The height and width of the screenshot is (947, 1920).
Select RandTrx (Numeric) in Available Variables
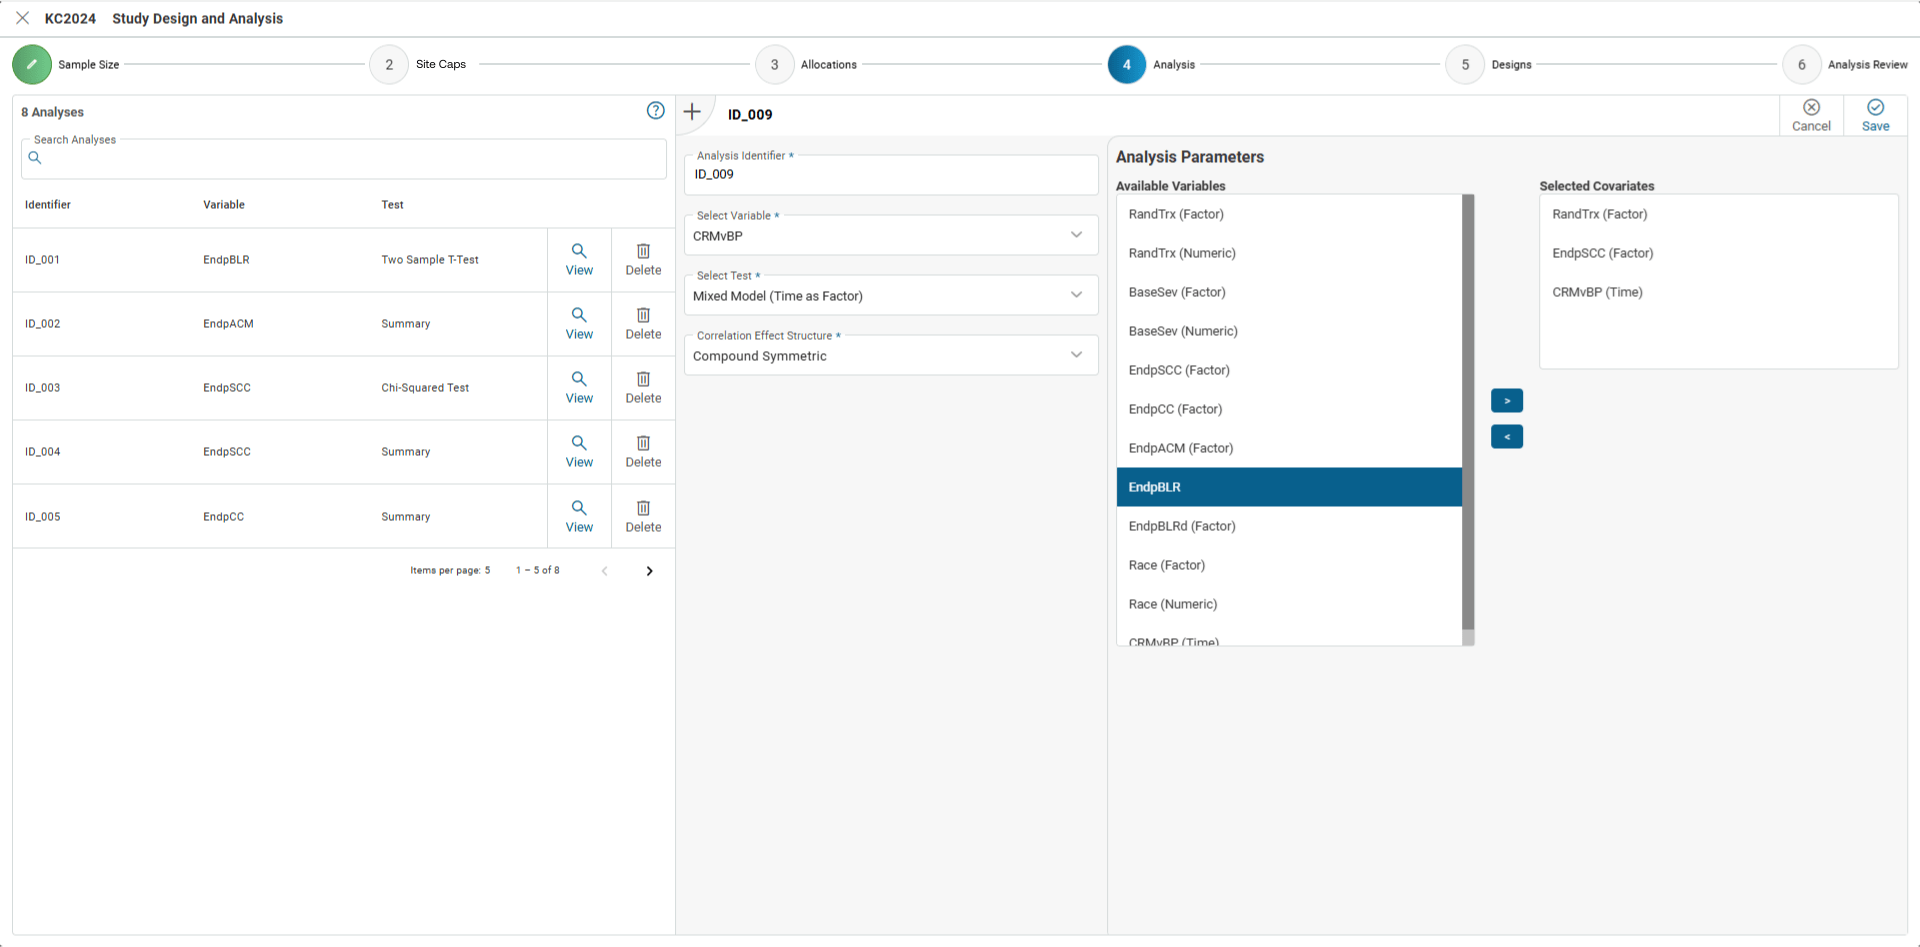coord(1289,253)
